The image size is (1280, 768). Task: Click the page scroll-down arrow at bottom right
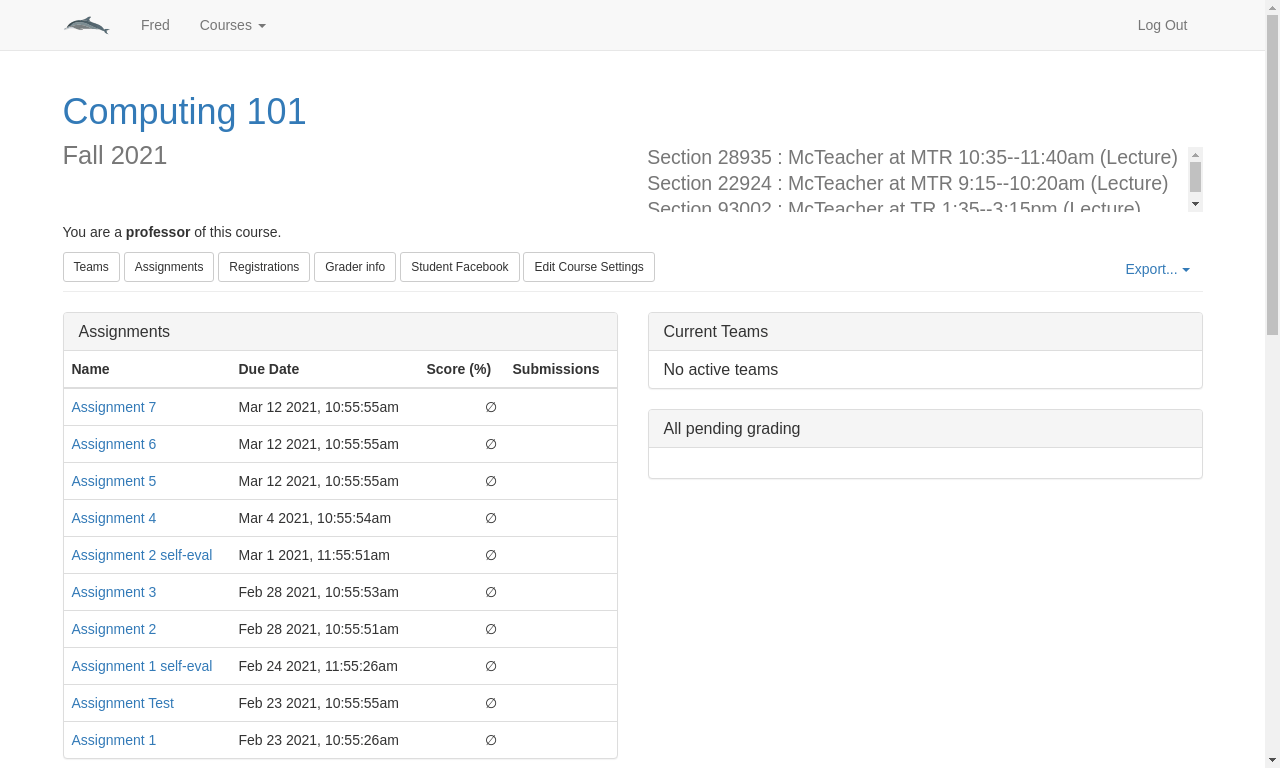pos(1272,759)
